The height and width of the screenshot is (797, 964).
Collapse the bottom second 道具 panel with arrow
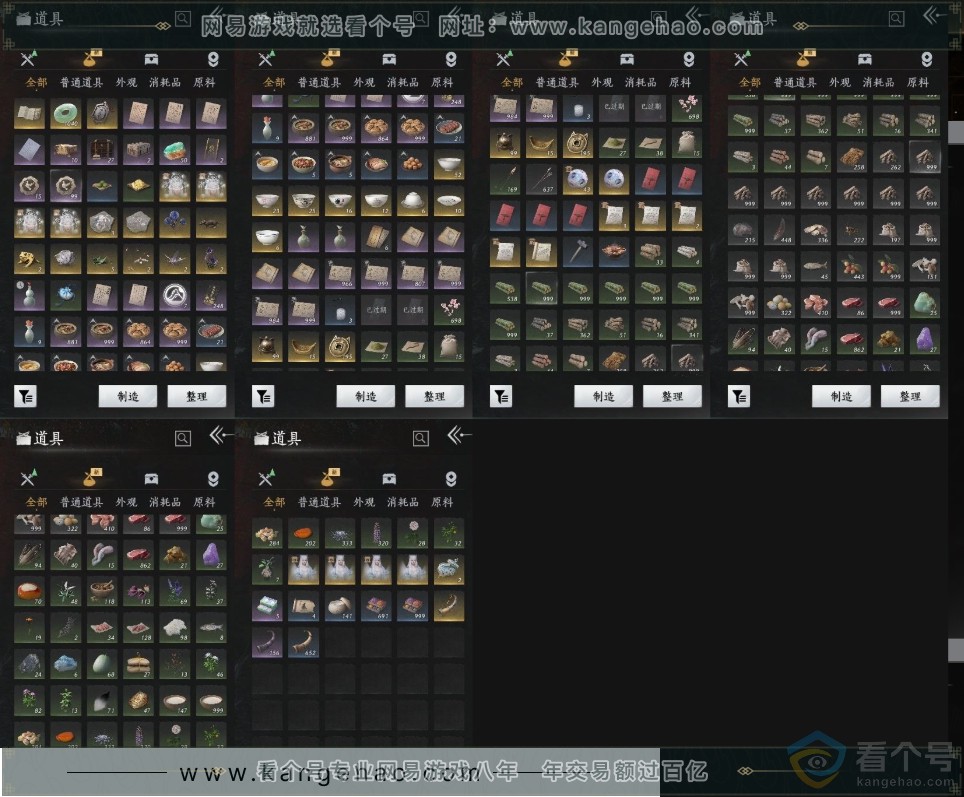click(x=458, y=436)
